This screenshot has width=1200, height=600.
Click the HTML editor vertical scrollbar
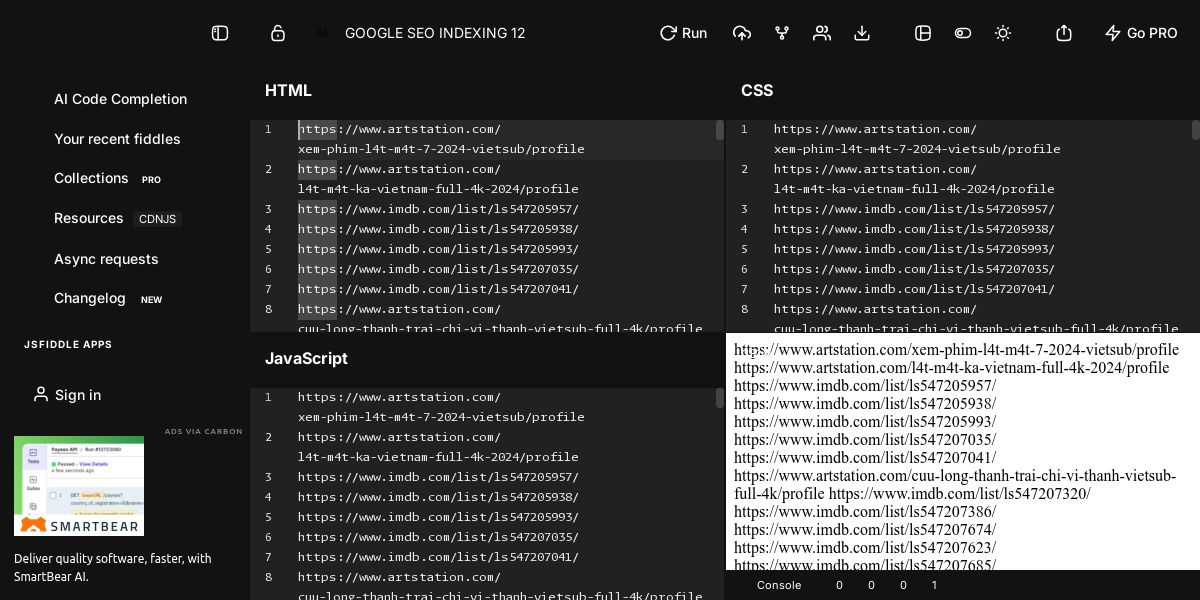(720, 130)
